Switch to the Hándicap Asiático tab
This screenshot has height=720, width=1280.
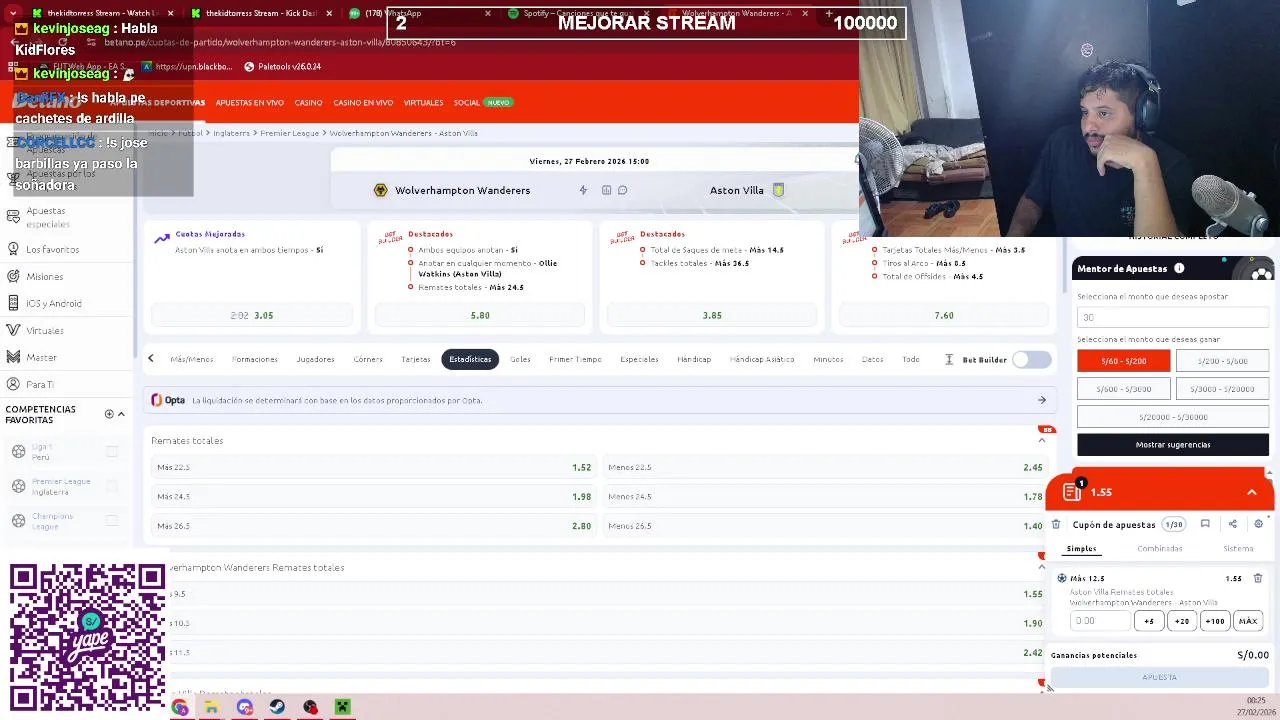tap(762, 359)
